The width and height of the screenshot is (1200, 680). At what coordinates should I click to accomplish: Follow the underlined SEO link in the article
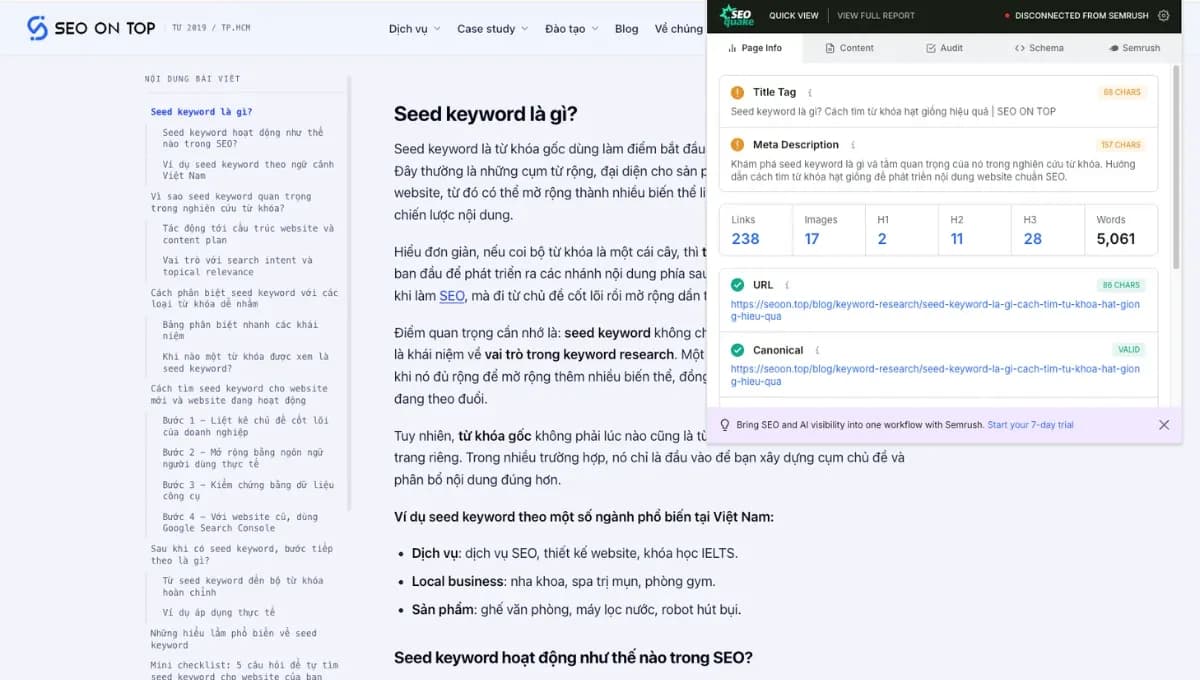point(452,296)
